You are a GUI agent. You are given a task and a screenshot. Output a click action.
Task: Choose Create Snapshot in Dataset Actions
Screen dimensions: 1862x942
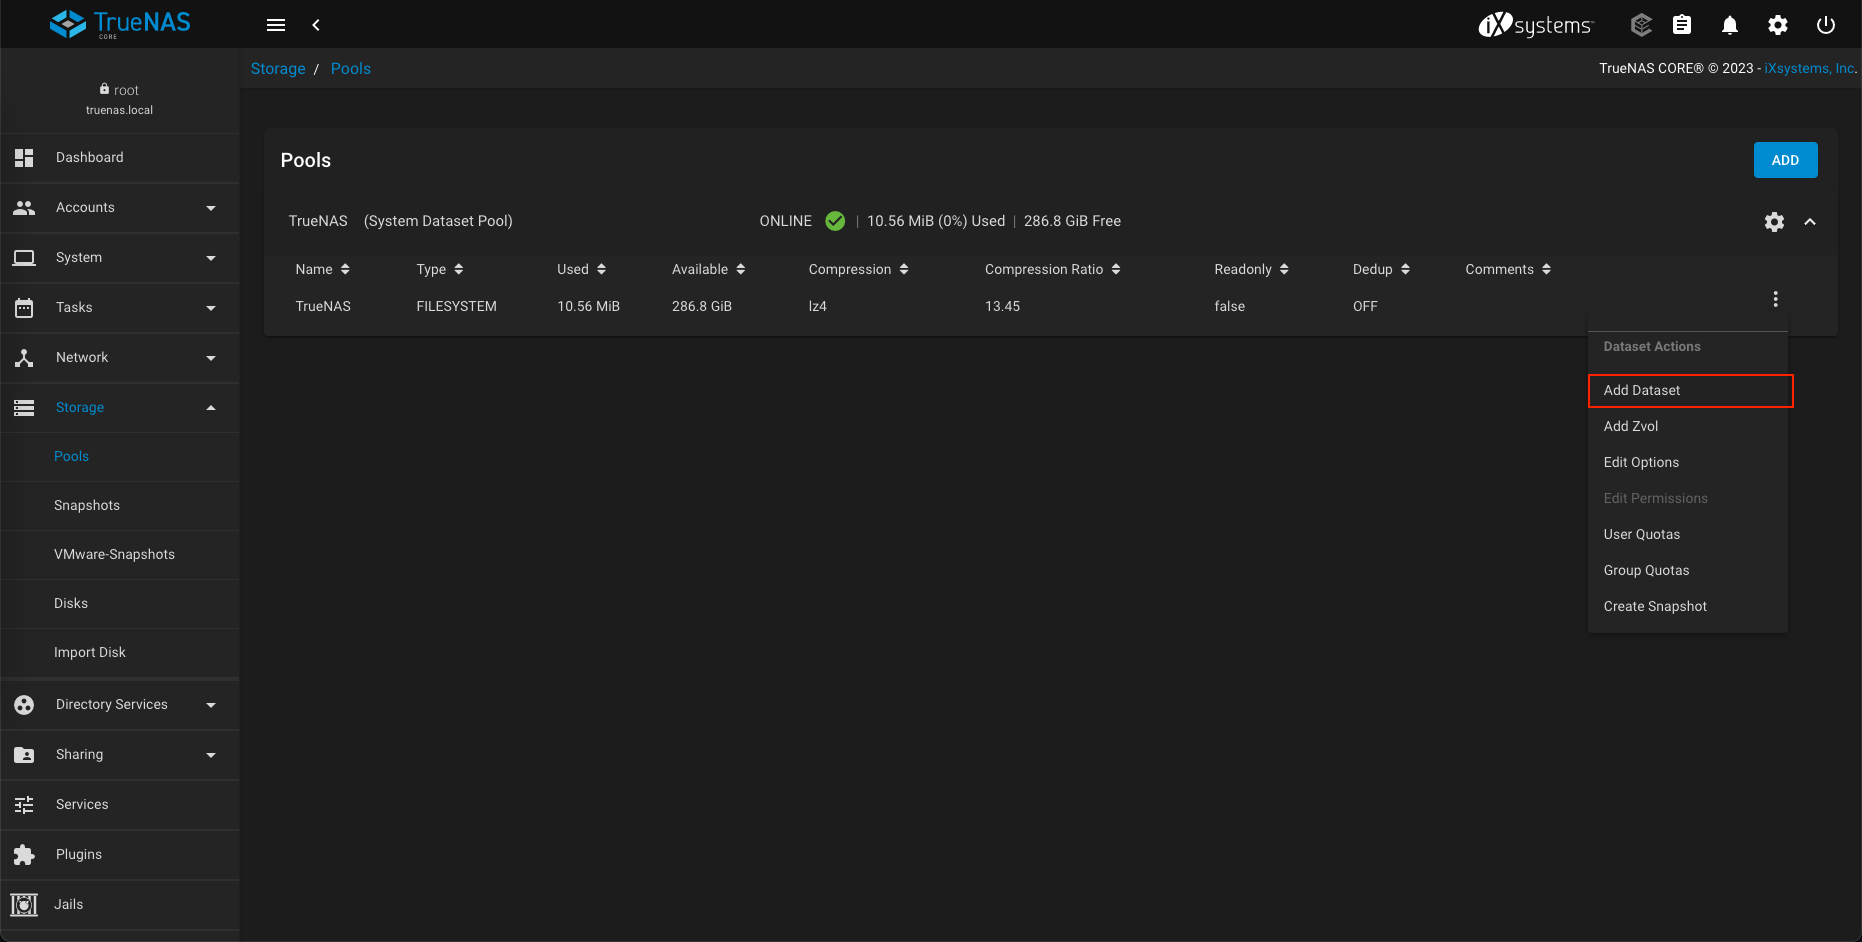[x=1655, y=607]
